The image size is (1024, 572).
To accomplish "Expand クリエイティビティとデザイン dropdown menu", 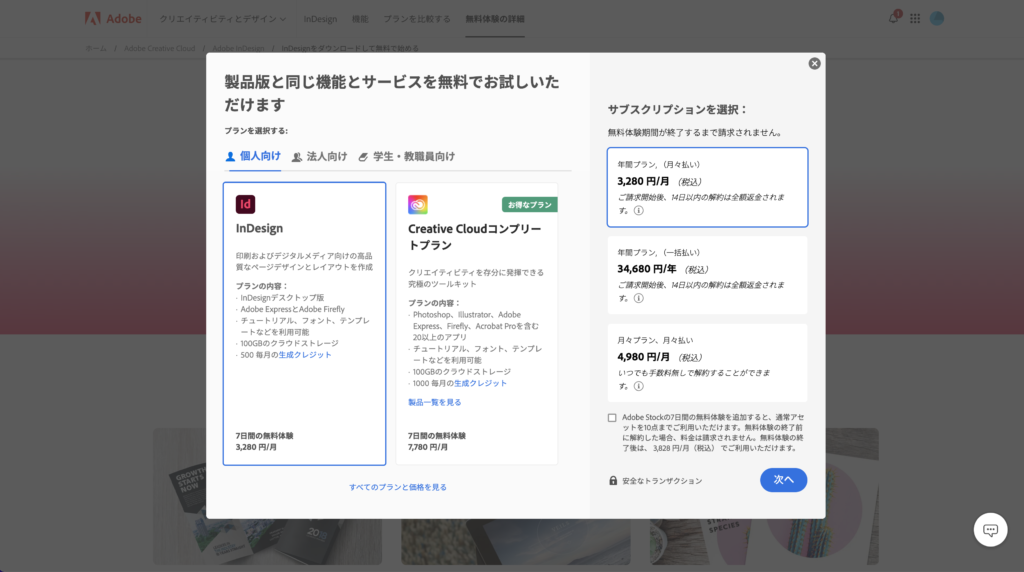I will 223,19.
